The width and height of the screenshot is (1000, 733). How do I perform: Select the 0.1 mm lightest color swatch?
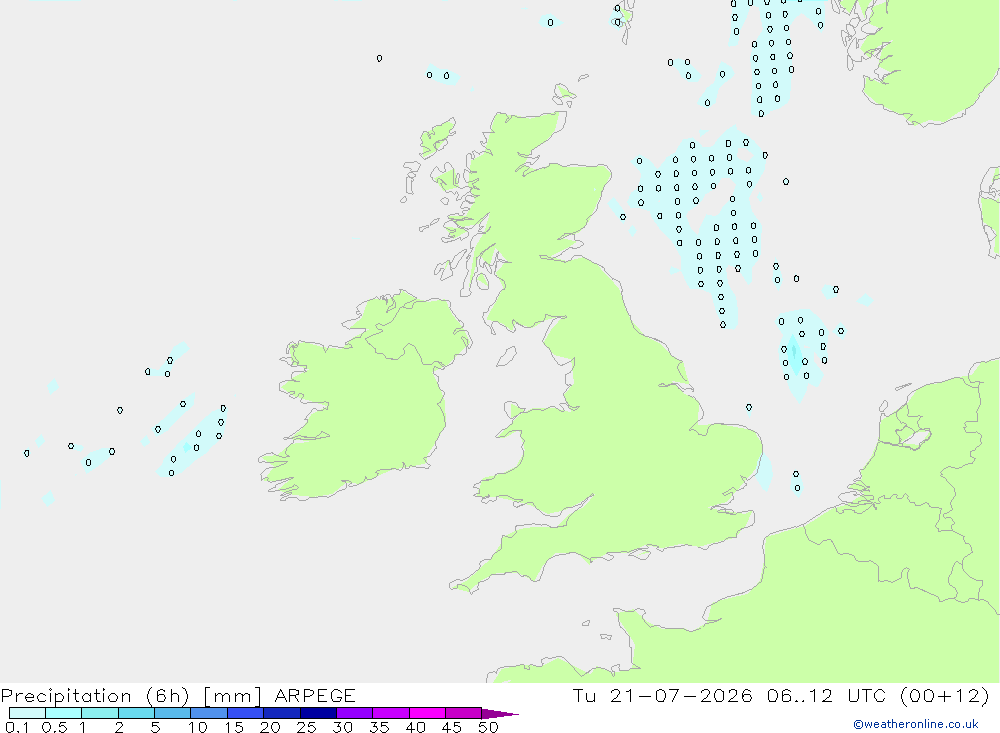tap(27, 713)
